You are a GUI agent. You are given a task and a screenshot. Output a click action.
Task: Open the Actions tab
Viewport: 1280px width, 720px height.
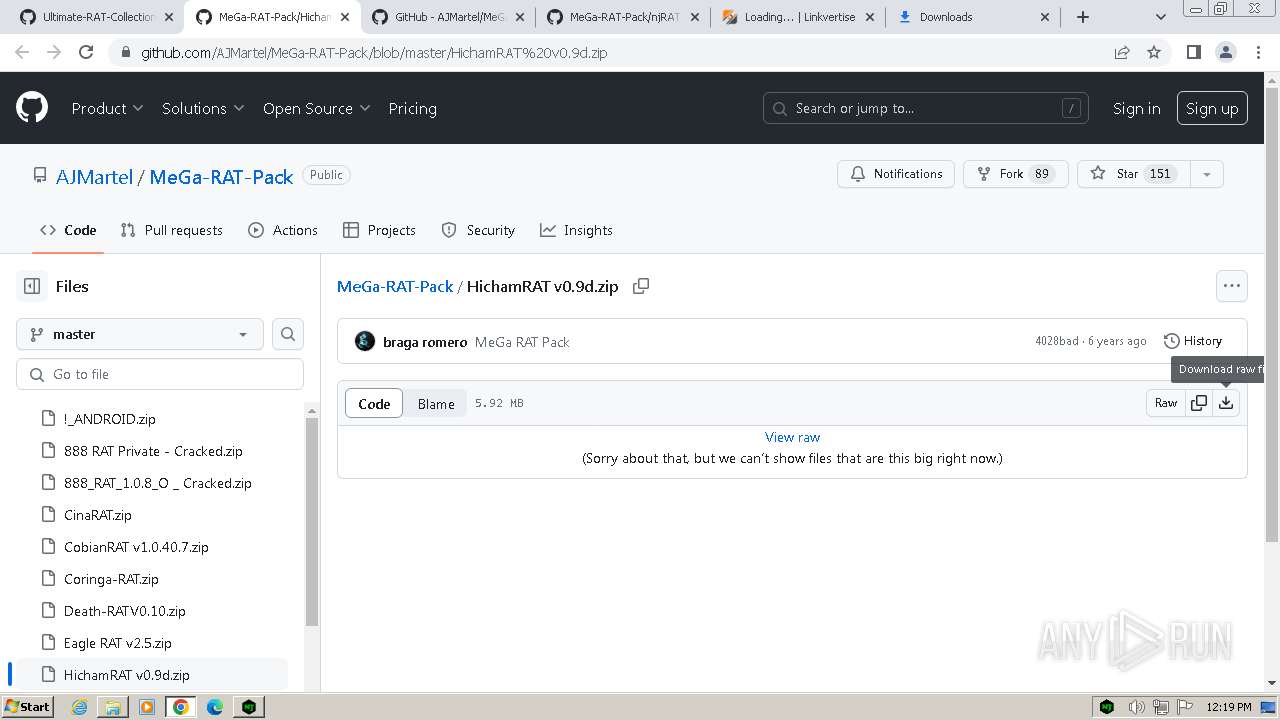283,230
